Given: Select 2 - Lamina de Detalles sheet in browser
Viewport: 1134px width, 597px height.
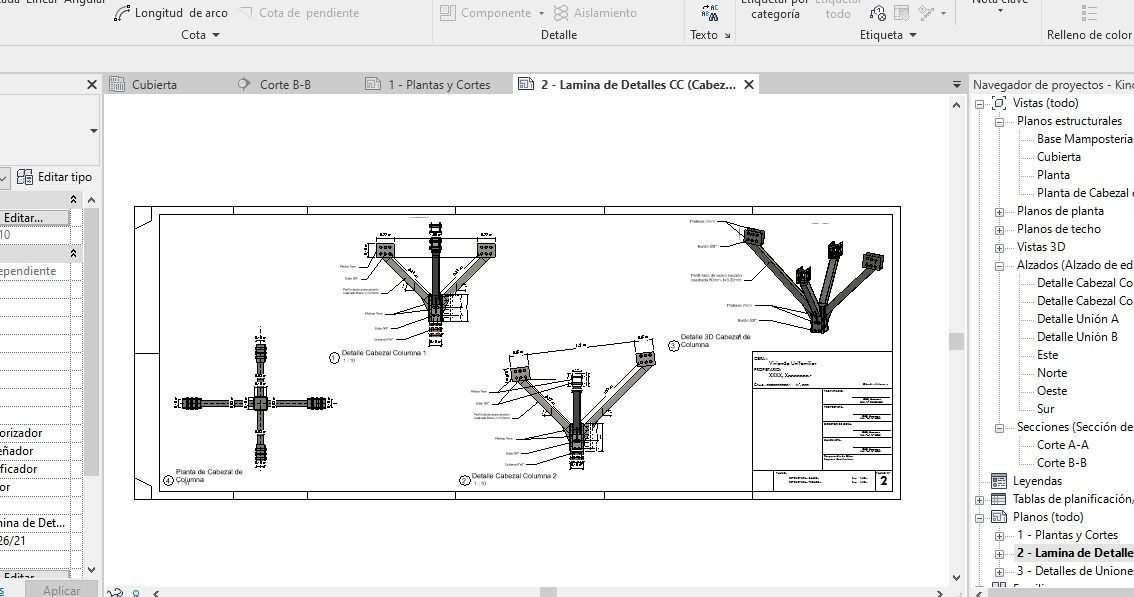Looking at the screenshot, I should coord(1074,553).
